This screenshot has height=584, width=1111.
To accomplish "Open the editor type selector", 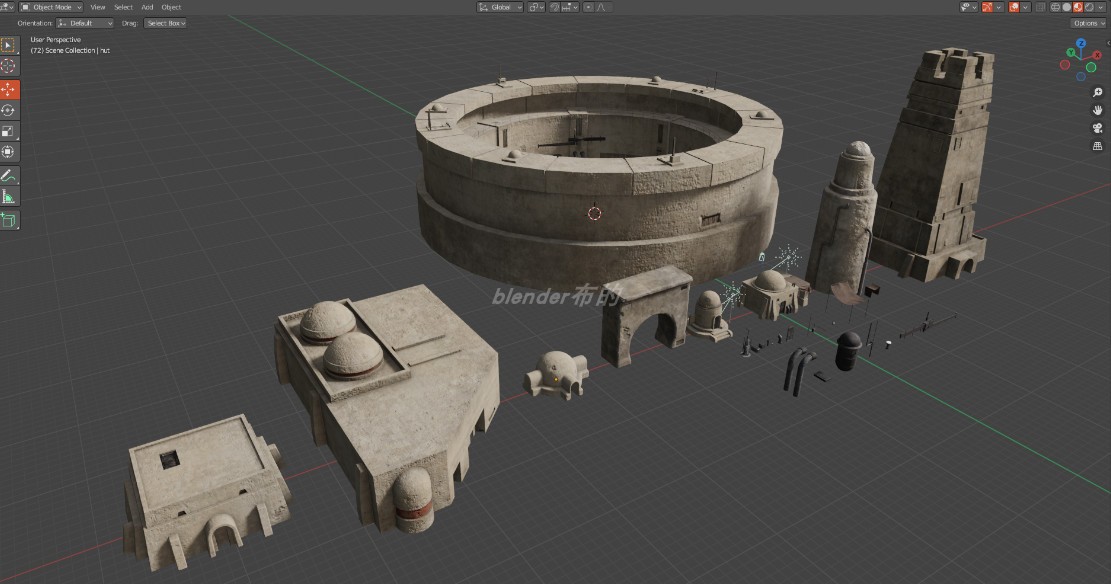I will click(x=7, y=7).
